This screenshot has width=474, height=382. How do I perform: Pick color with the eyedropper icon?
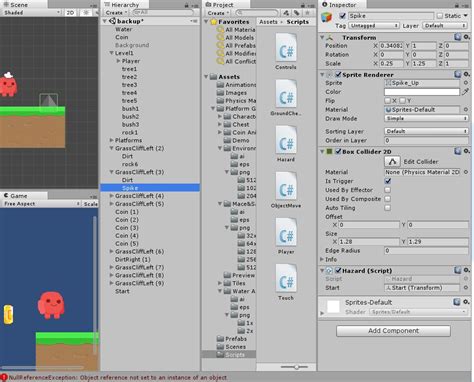(x=466, y=92)
